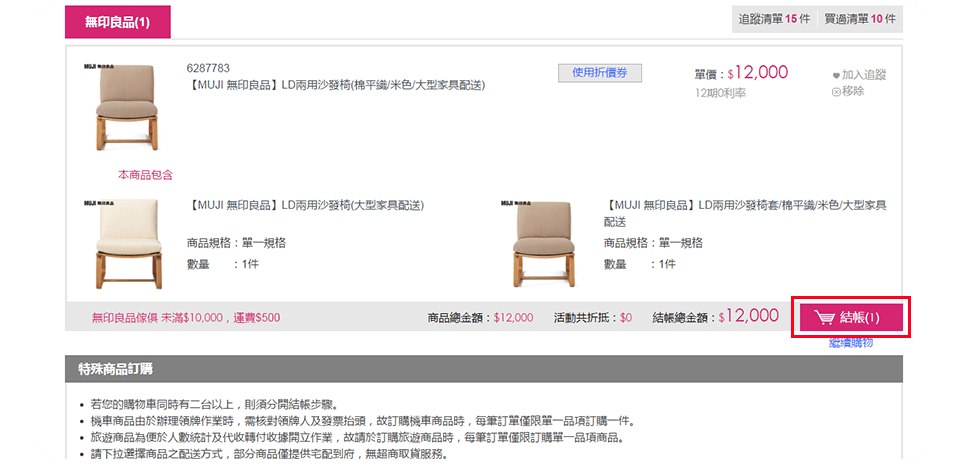Click the shopping cart icon in the checkout button
Image resolution: width=960 pixels, height=473 pixels.
(x=825, y=318)
